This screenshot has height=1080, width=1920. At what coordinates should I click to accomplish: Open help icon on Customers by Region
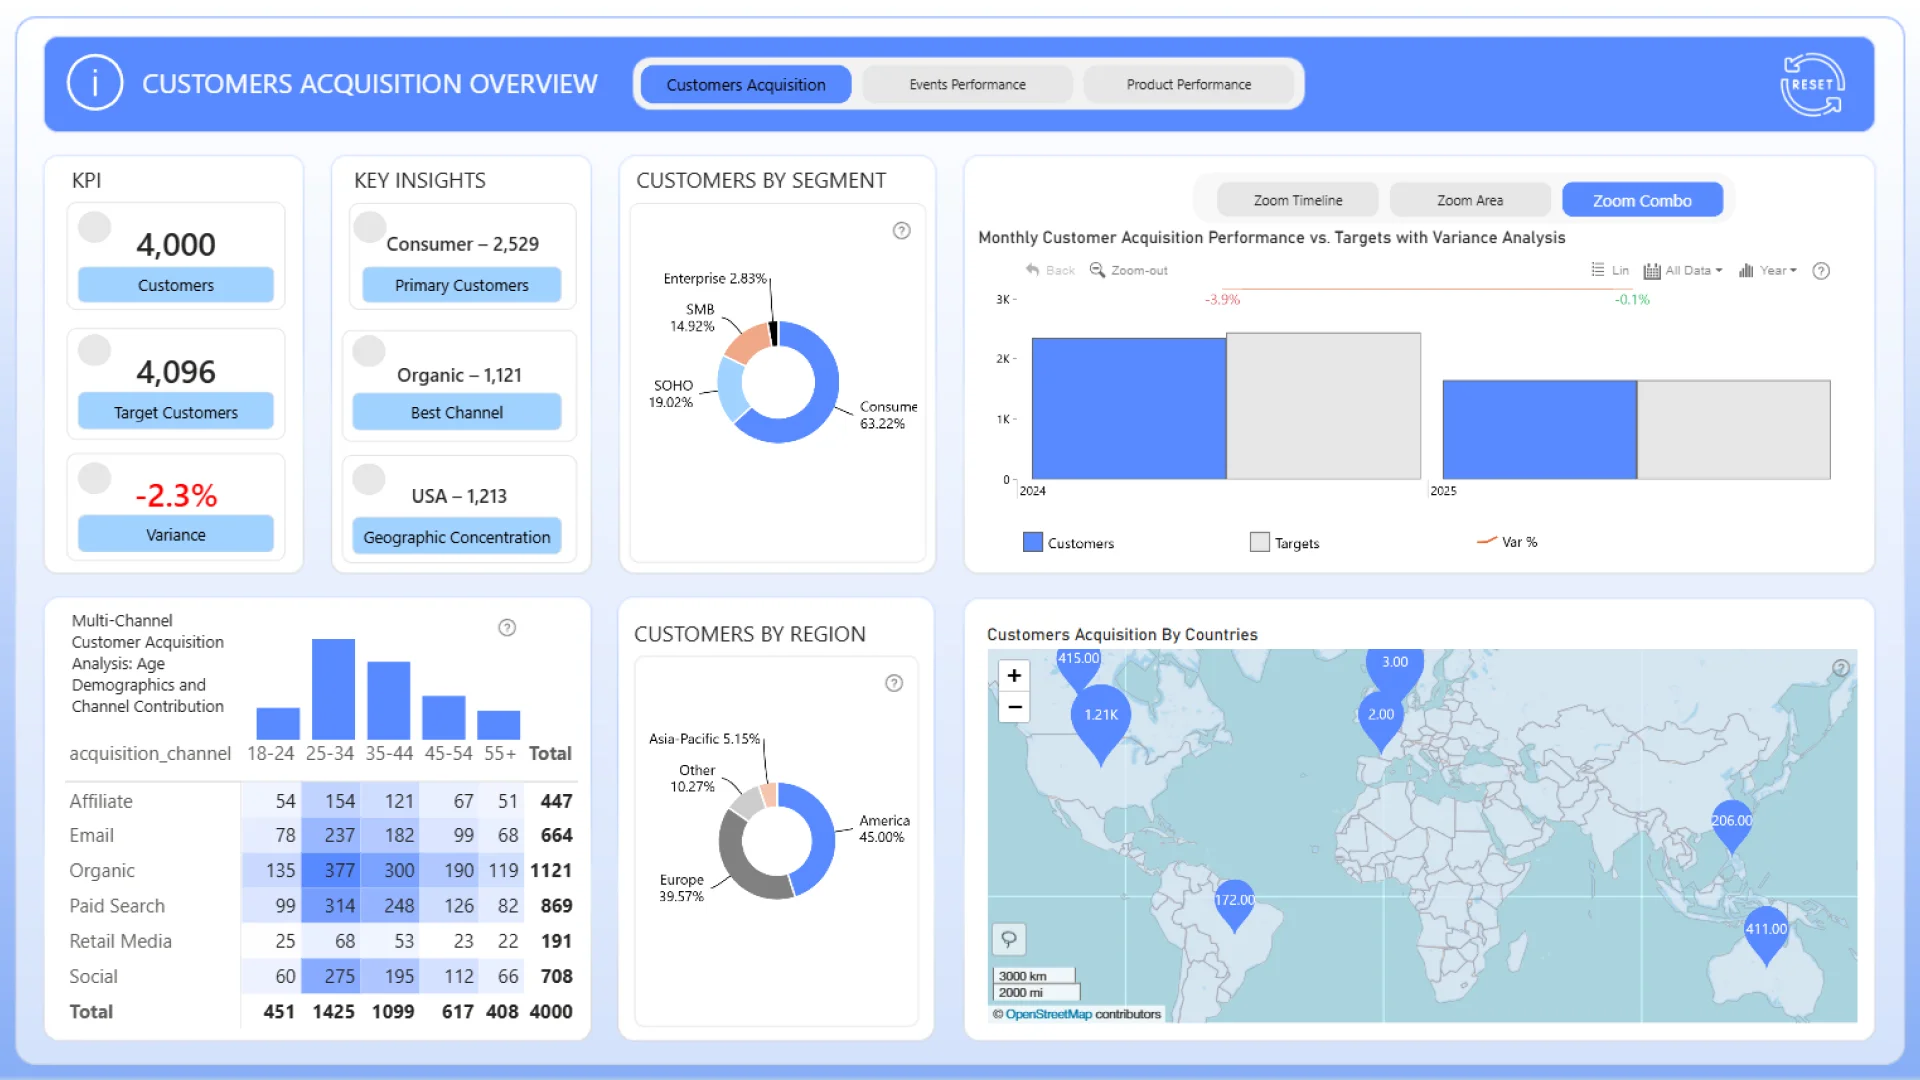click(x=894, y=683)
